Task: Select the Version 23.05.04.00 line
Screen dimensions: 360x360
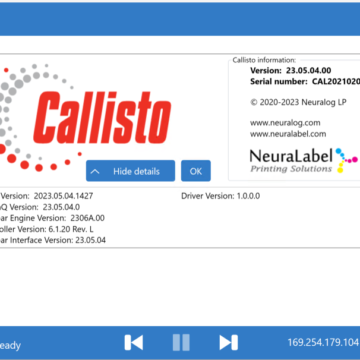Action: point(291,71)
